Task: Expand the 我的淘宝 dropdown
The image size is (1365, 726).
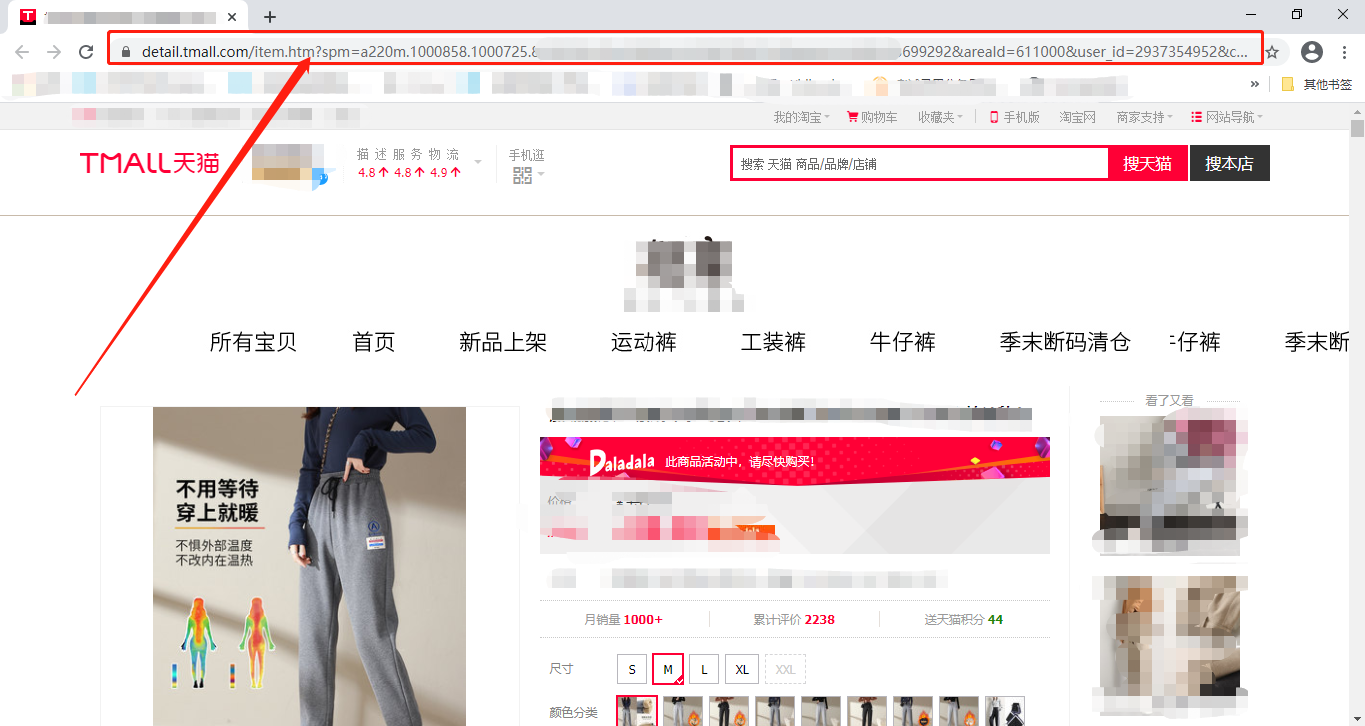Action: 801,117
